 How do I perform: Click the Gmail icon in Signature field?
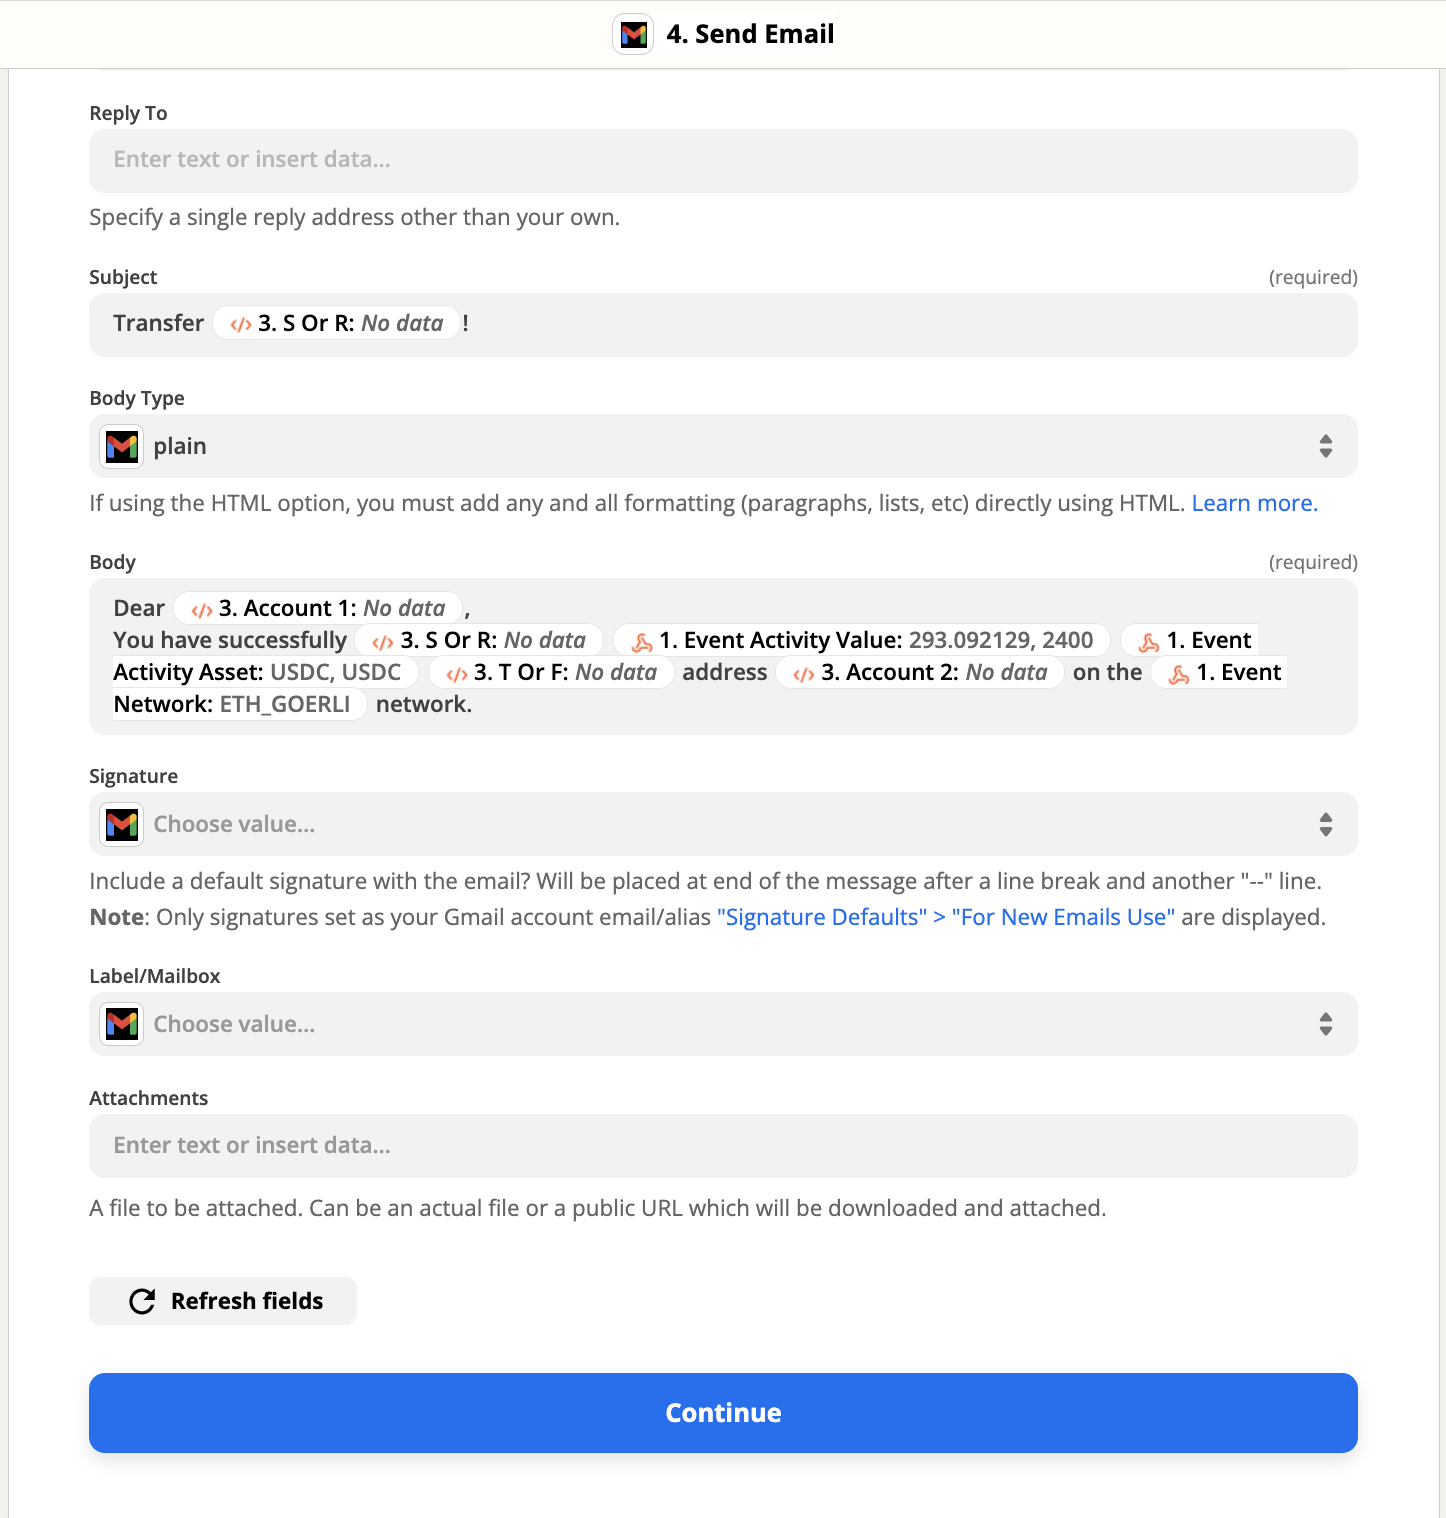coord(121,824)
